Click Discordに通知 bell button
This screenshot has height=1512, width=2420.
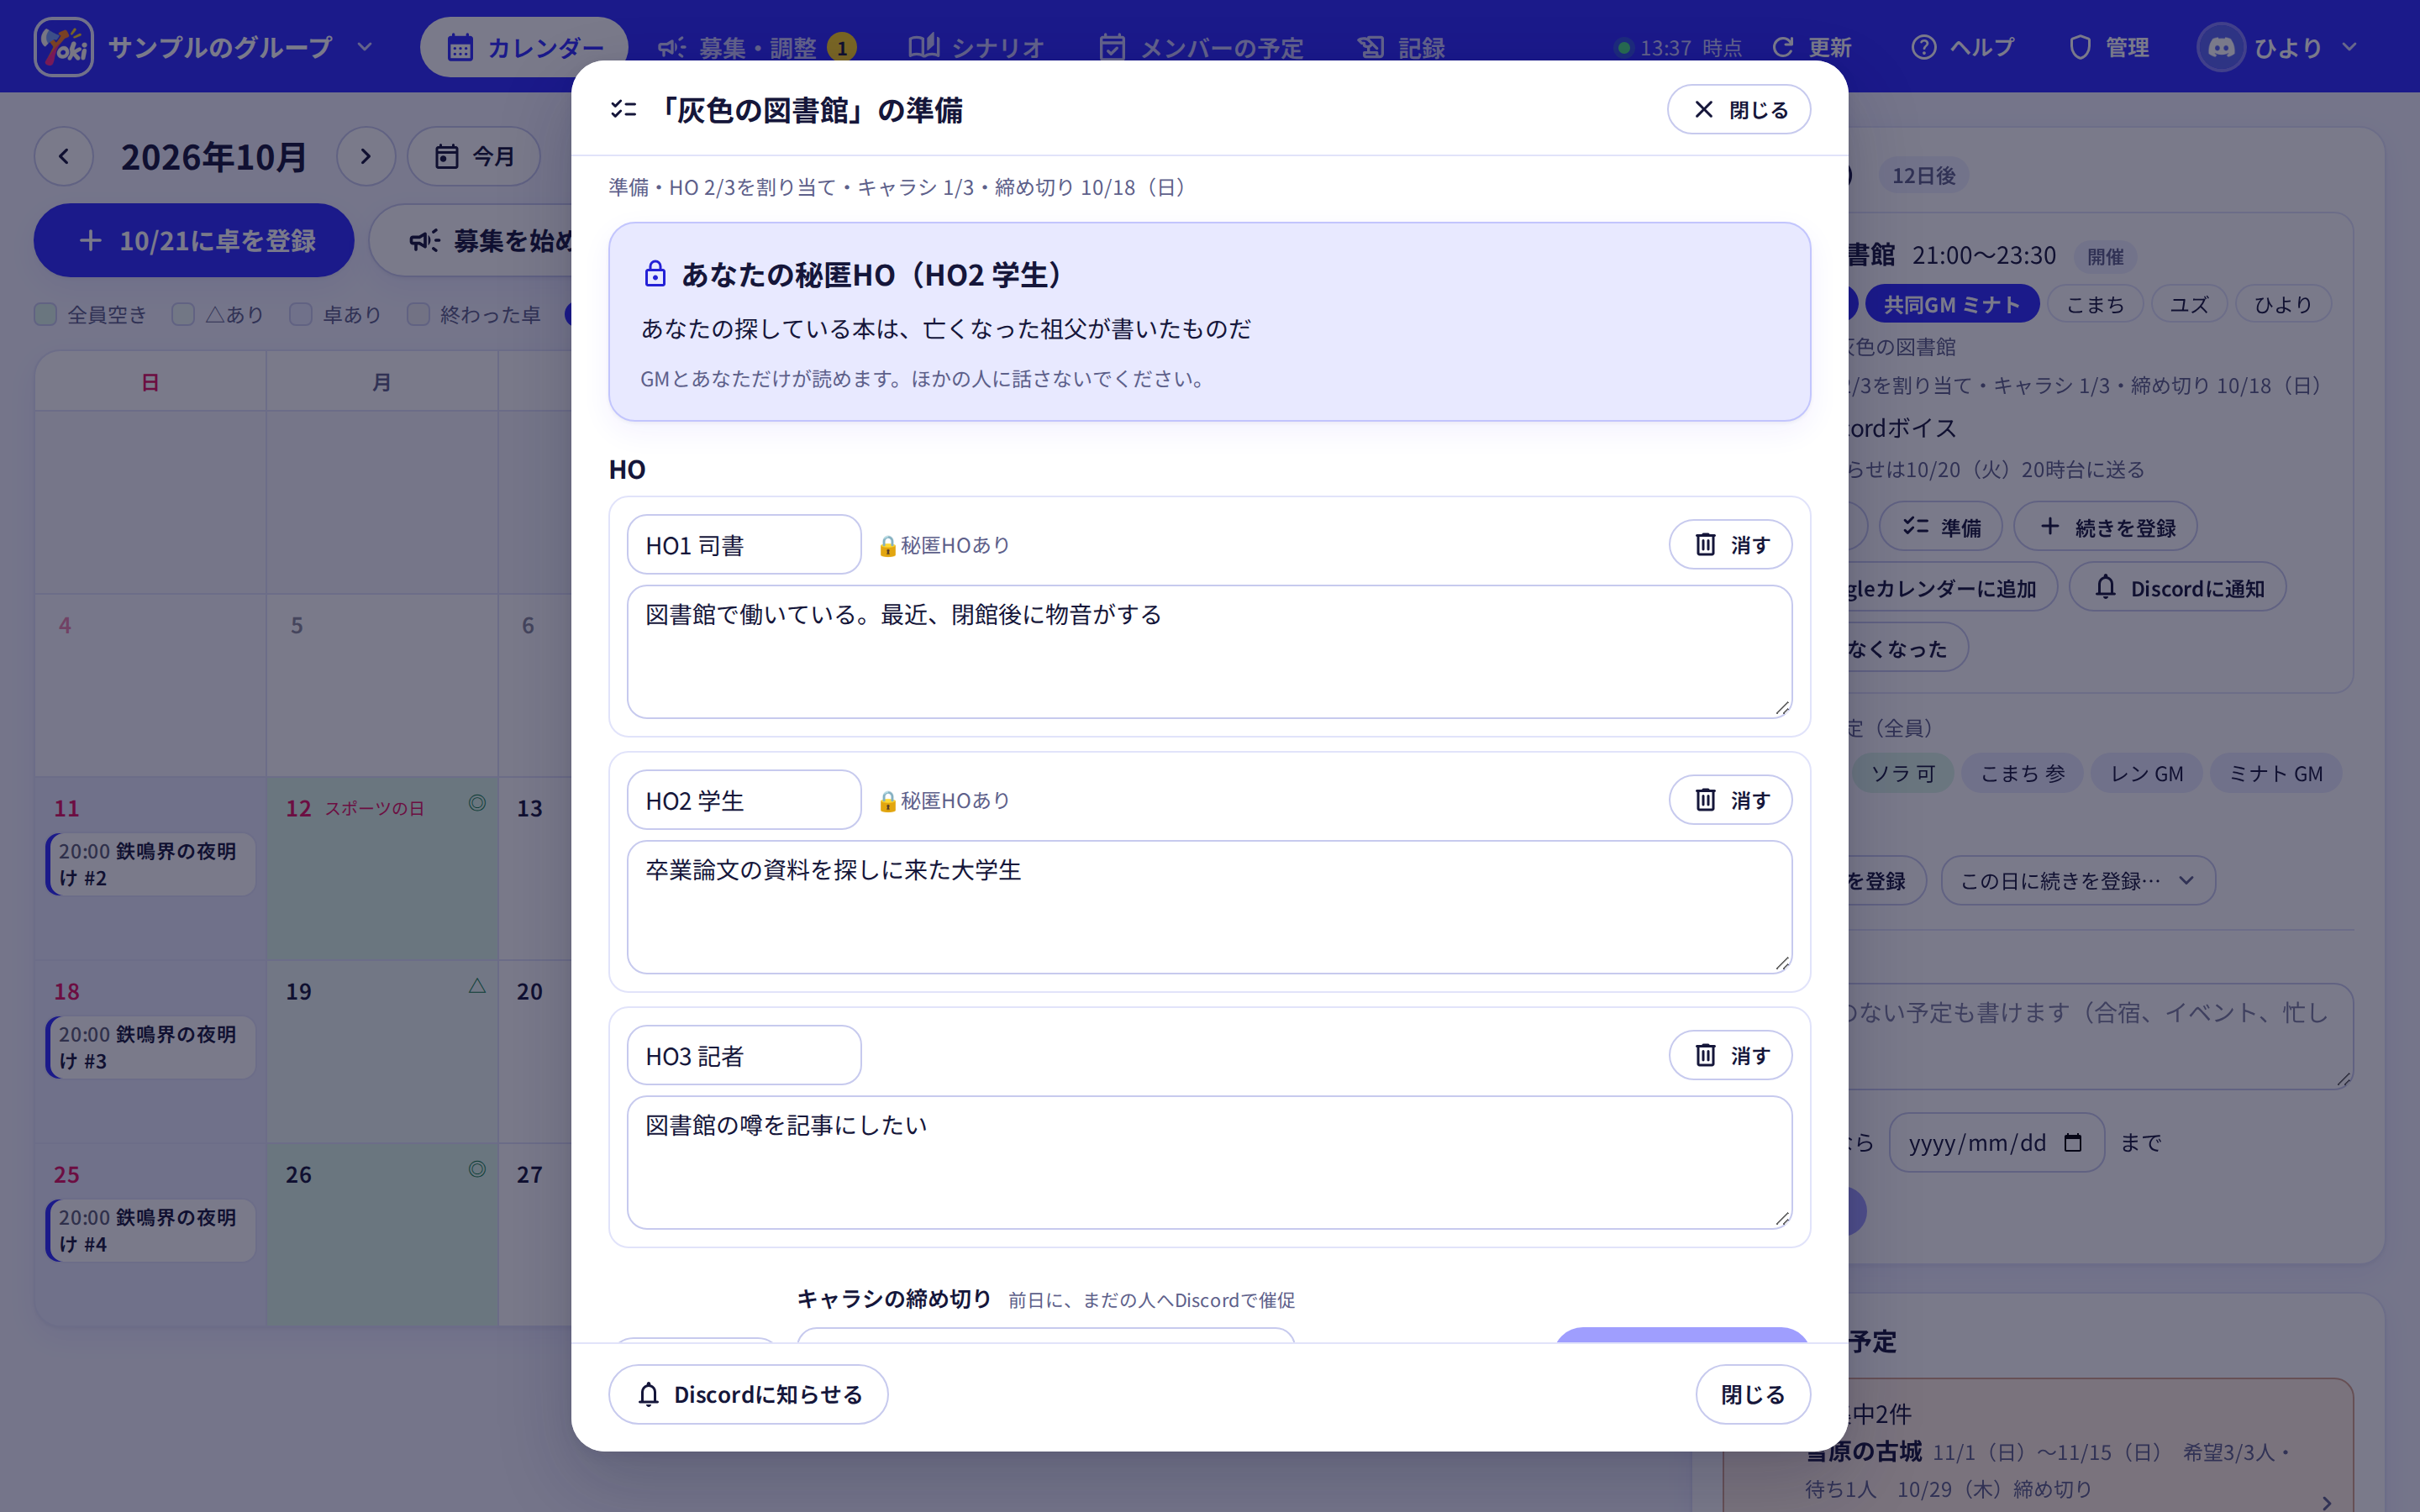[2177, 588]
